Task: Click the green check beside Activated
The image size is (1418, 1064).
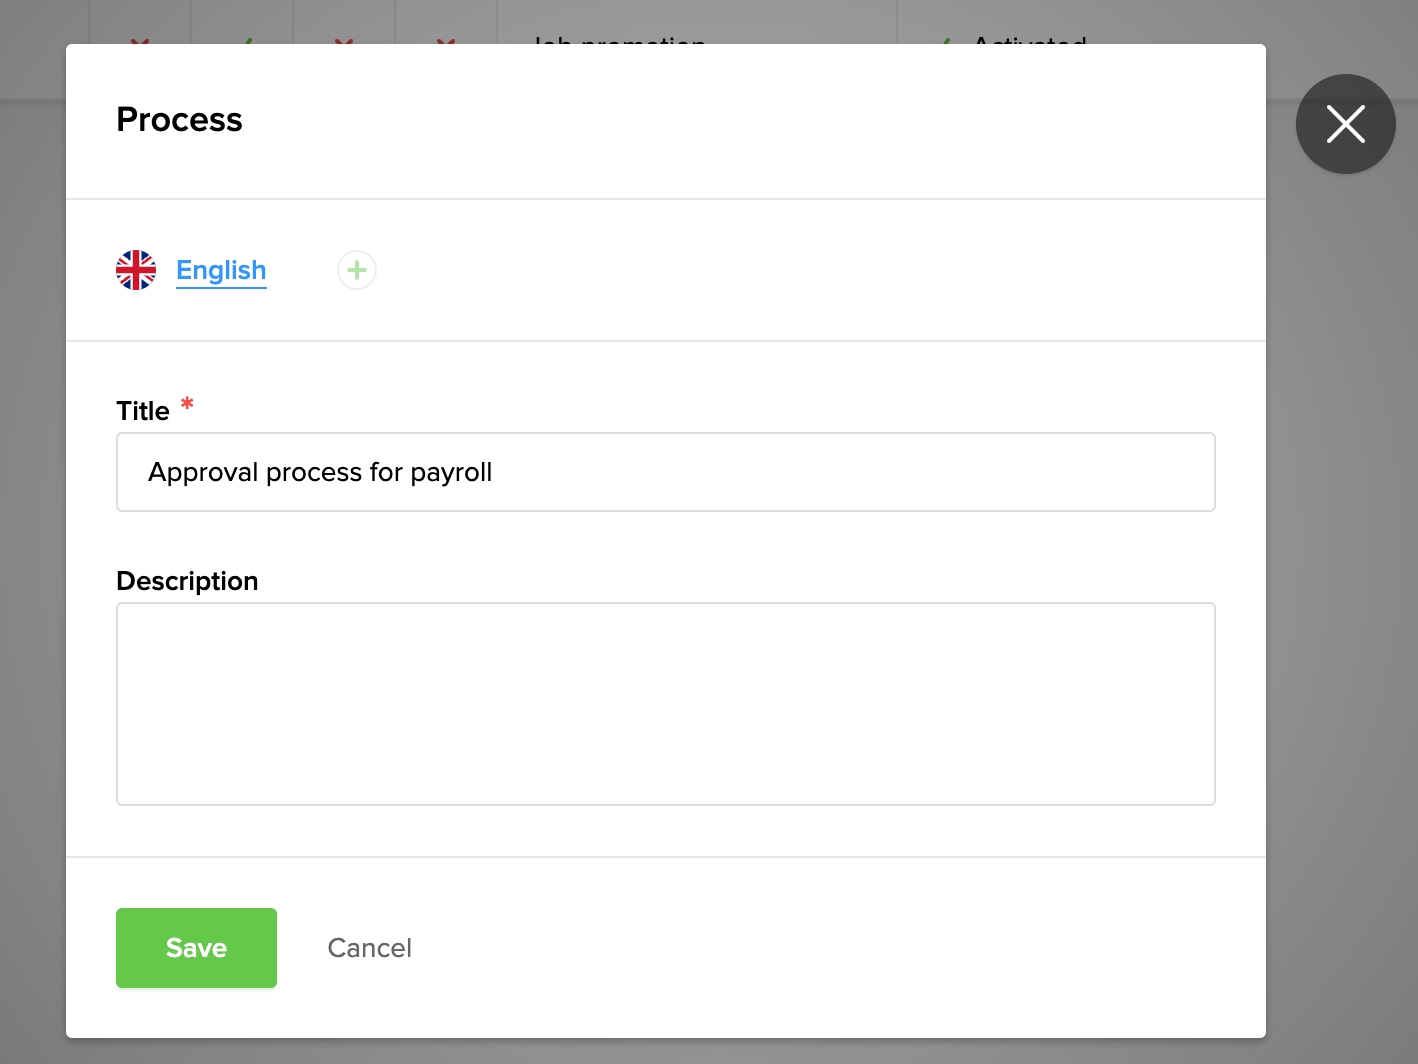Action: pos(945,41)
